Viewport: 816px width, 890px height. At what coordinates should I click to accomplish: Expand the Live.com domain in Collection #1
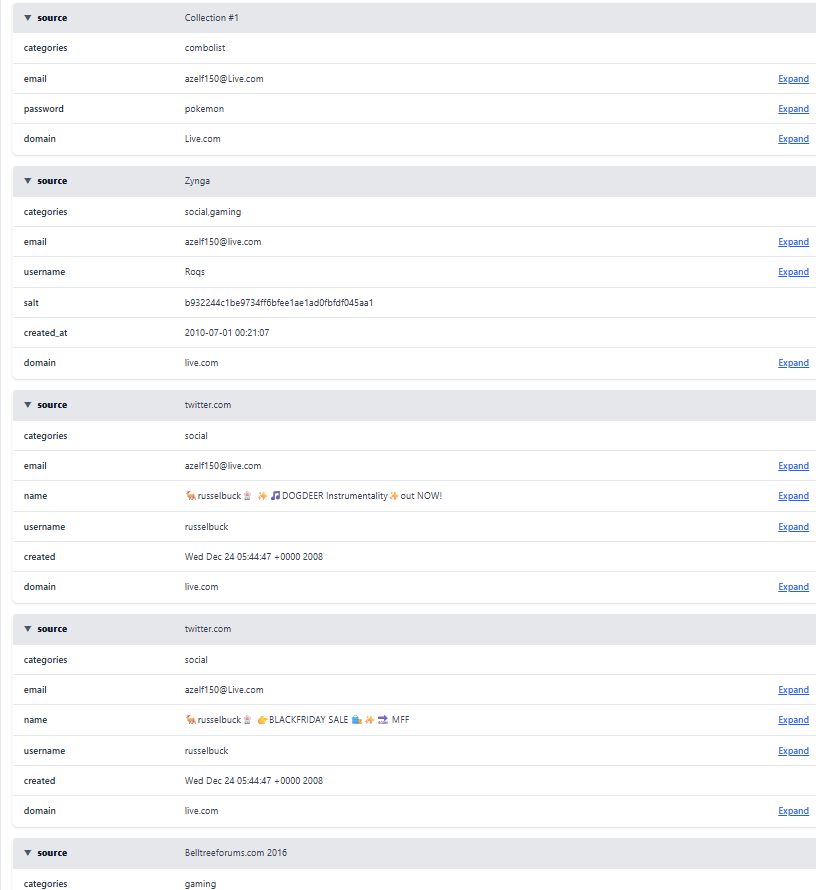[x=793, y=139]
